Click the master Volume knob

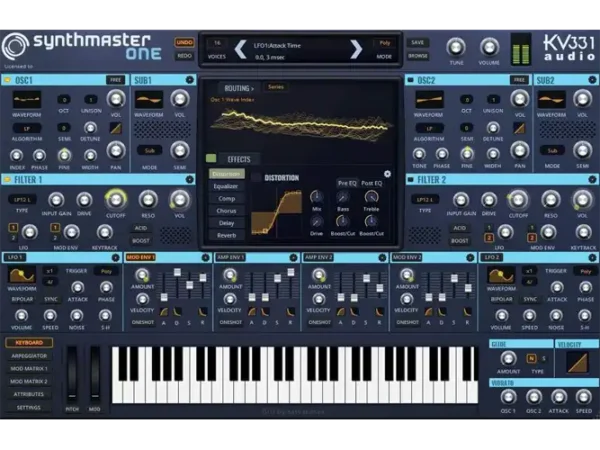pyautogui.click(x=489, y=47)
